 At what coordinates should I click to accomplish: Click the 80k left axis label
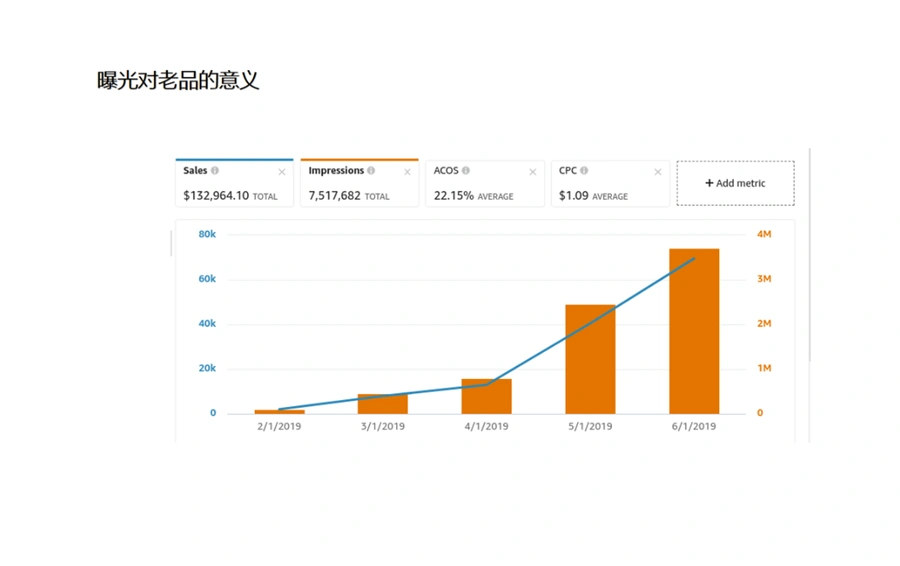click(207, 234)
